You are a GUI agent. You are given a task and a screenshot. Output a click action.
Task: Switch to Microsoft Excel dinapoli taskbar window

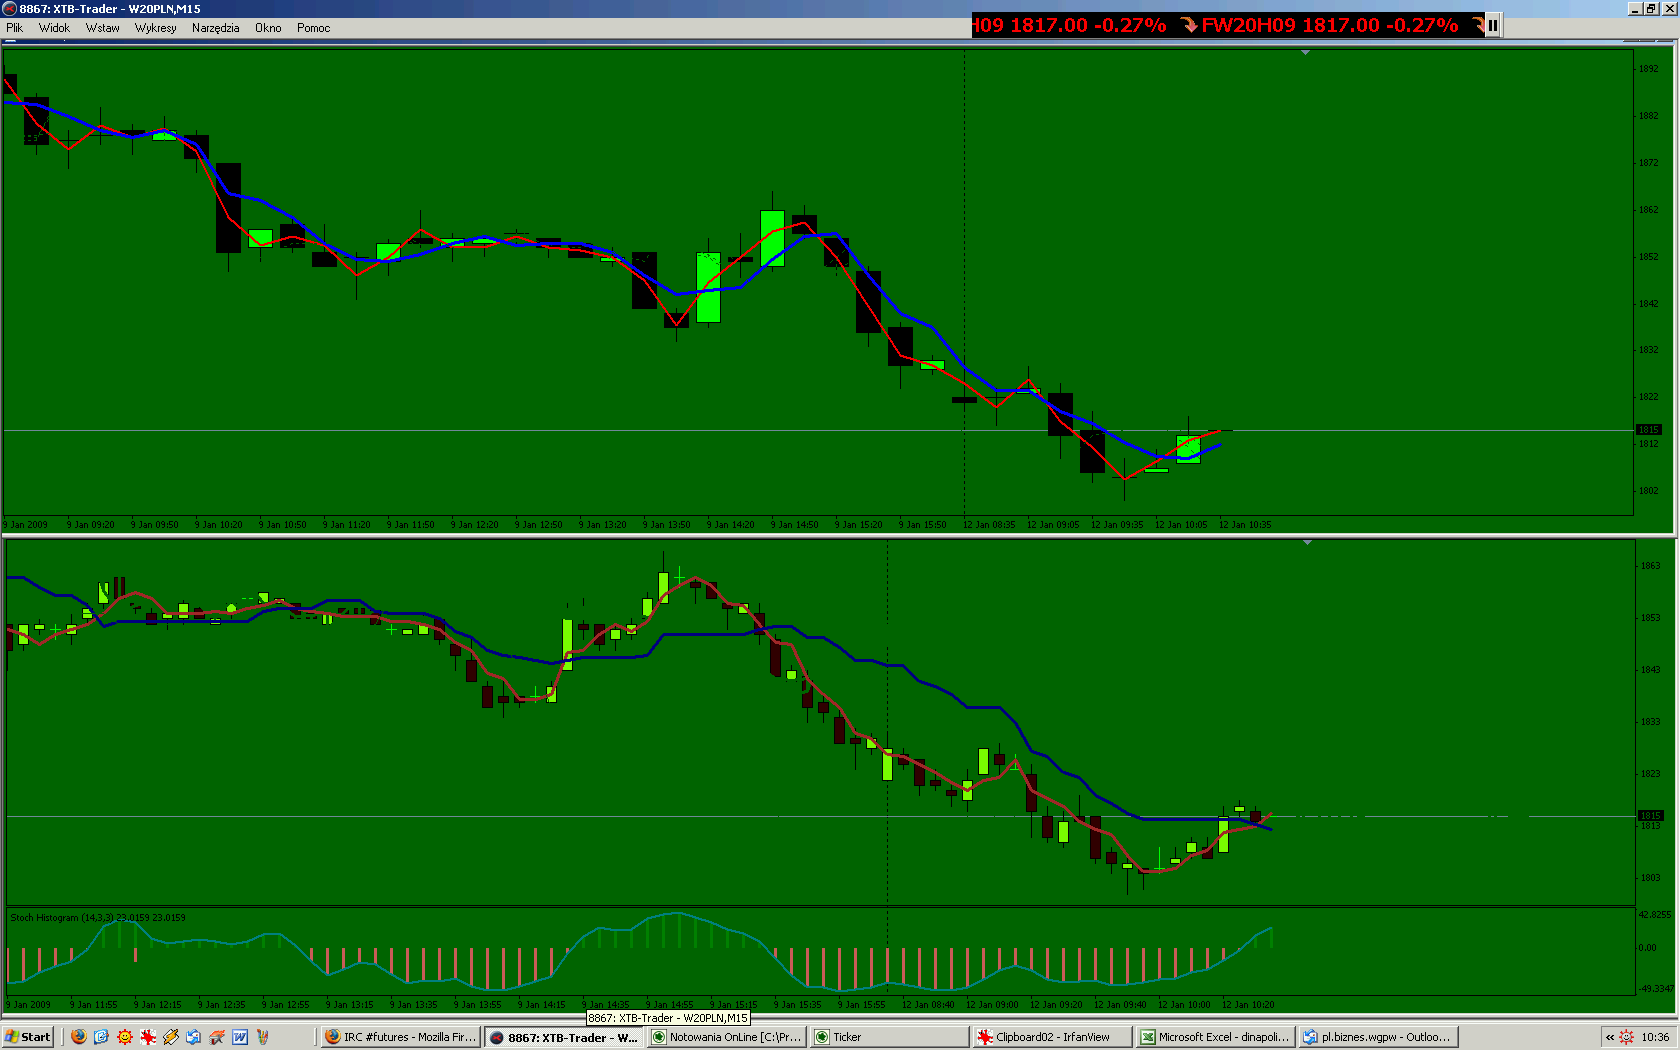1215,1037
